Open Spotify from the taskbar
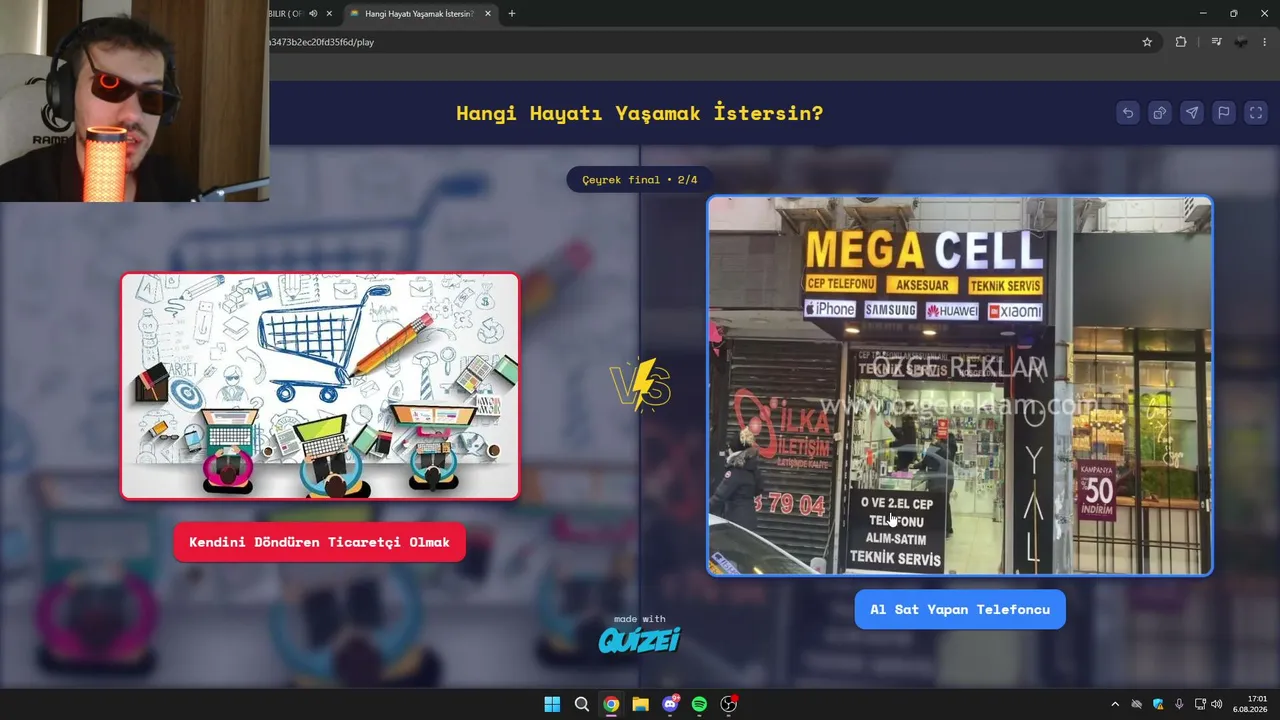The height and width of the screenshot is (720, 1280). tap(700, 704)
